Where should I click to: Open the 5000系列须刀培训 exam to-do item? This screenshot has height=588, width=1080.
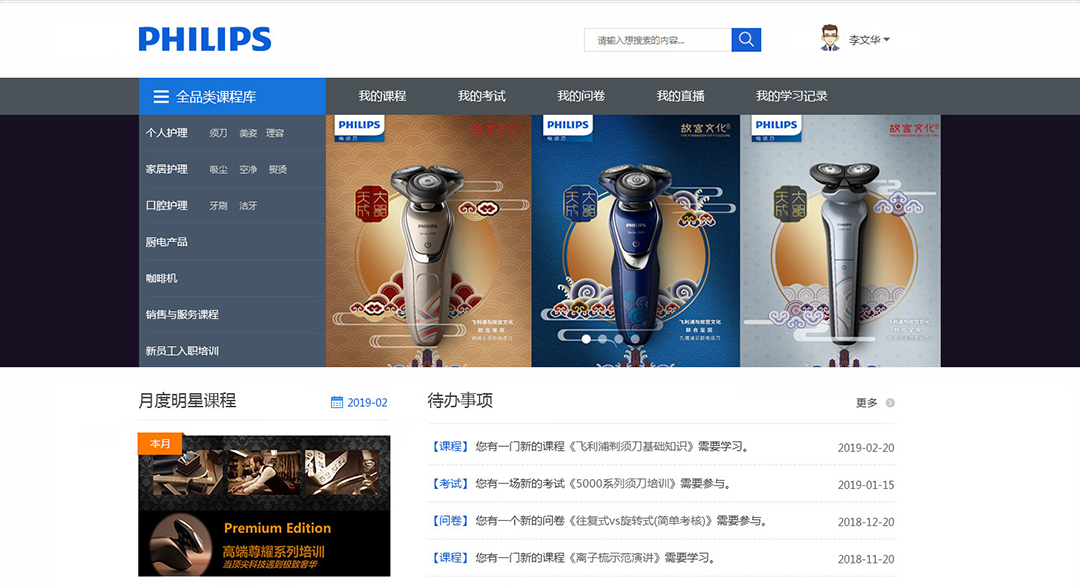580,483
